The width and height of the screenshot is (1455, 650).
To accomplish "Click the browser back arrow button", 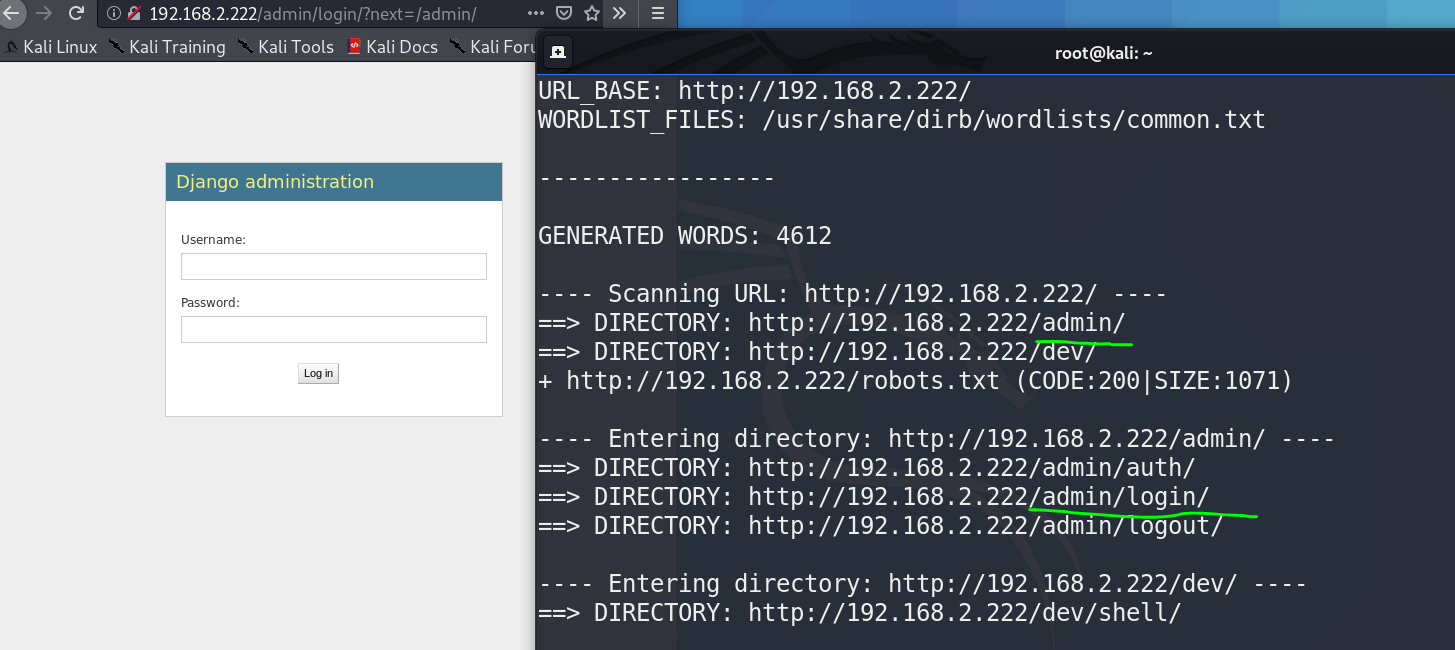I will pos(11,14).
